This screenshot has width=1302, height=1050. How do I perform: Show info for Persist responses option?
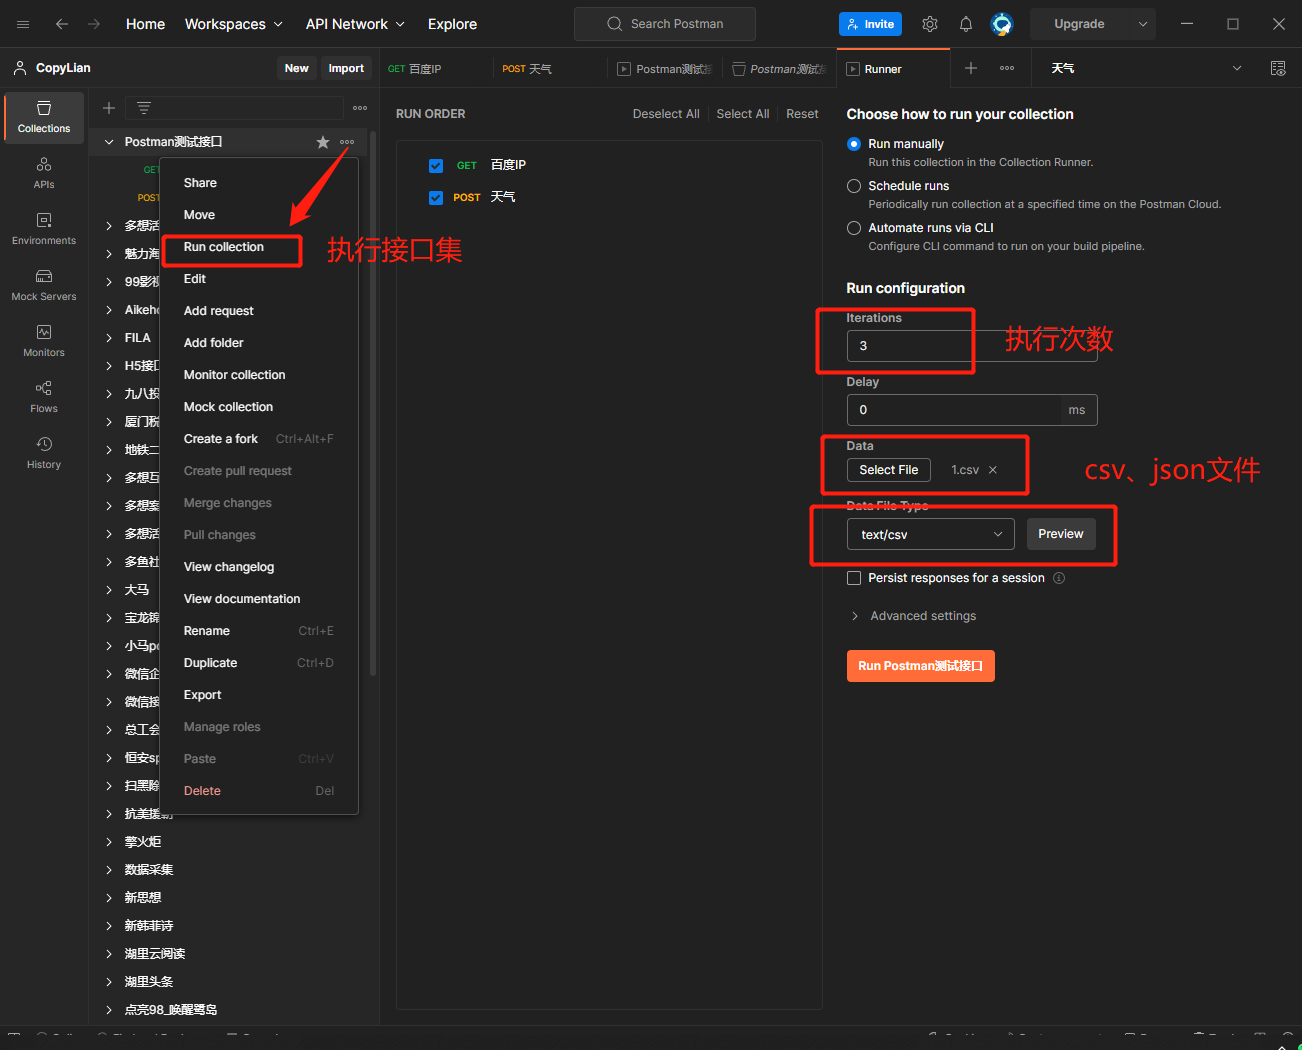pyautogui.click(x=1059, y=578)
